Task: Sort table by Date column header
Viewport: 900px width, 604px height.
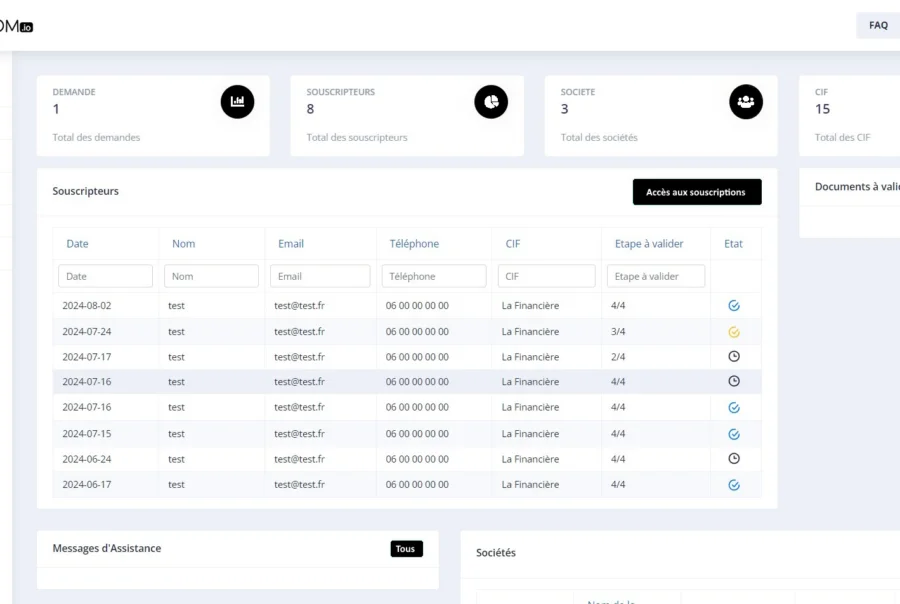Action: 77,244
